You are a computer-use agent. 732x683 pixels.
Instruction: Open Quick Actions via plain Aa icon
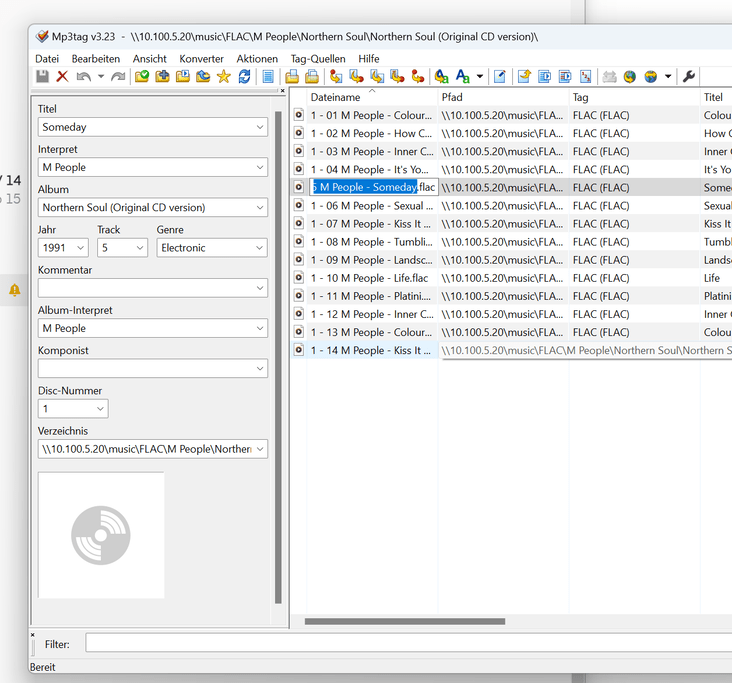pos(463,76)
